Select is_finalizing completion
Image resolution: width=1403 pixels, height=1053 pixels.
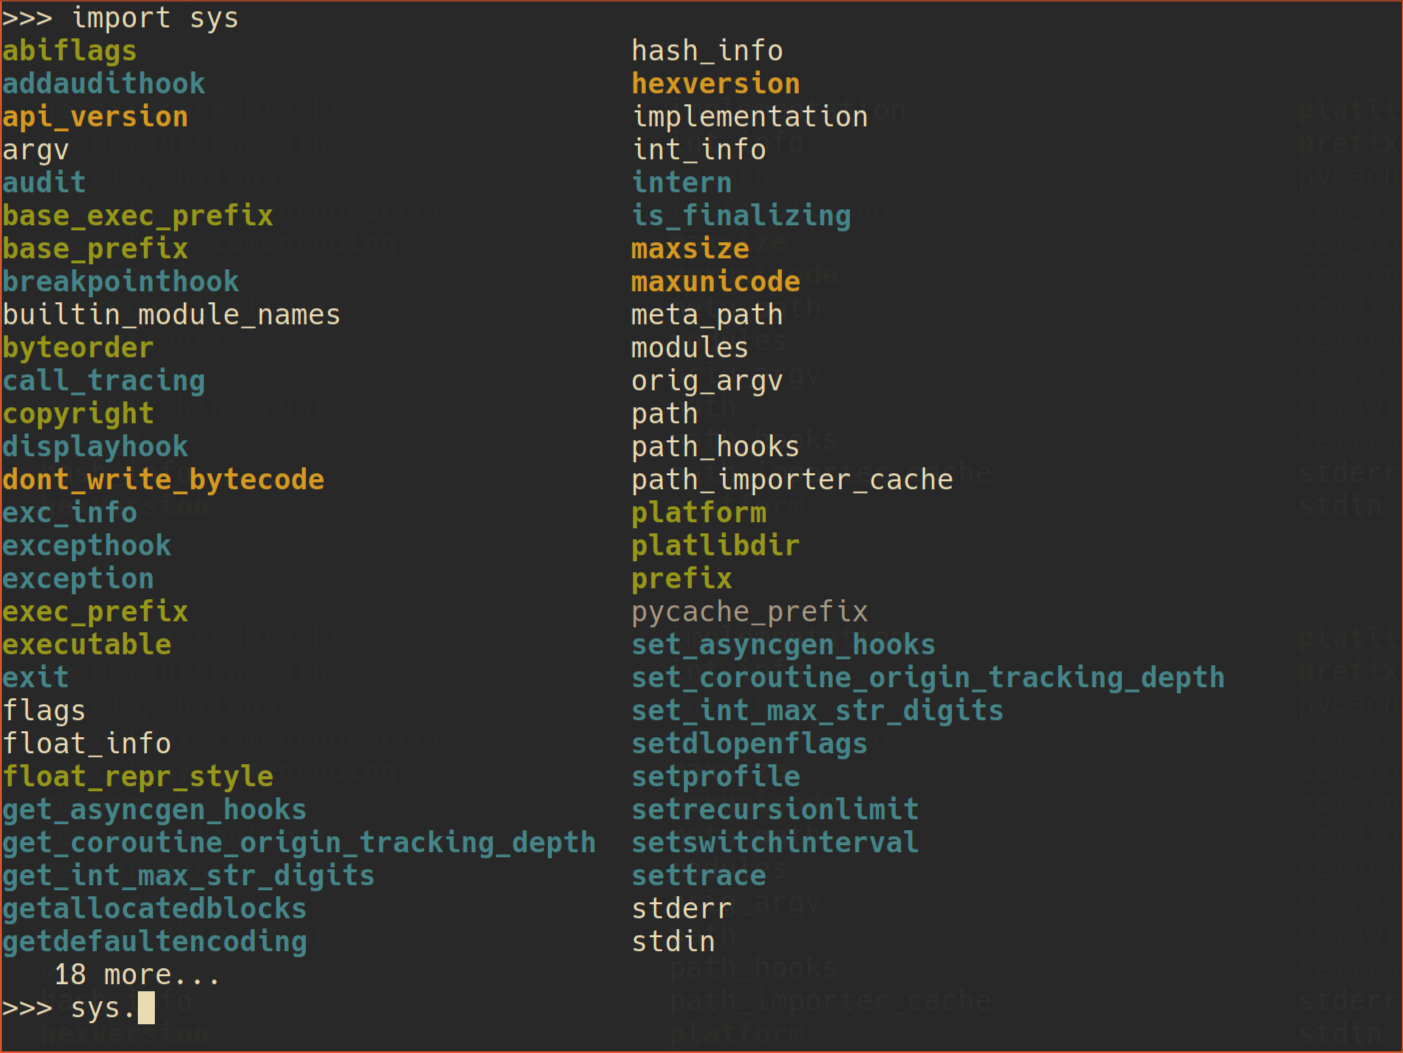pyautogui.click(x=741, y=216)
